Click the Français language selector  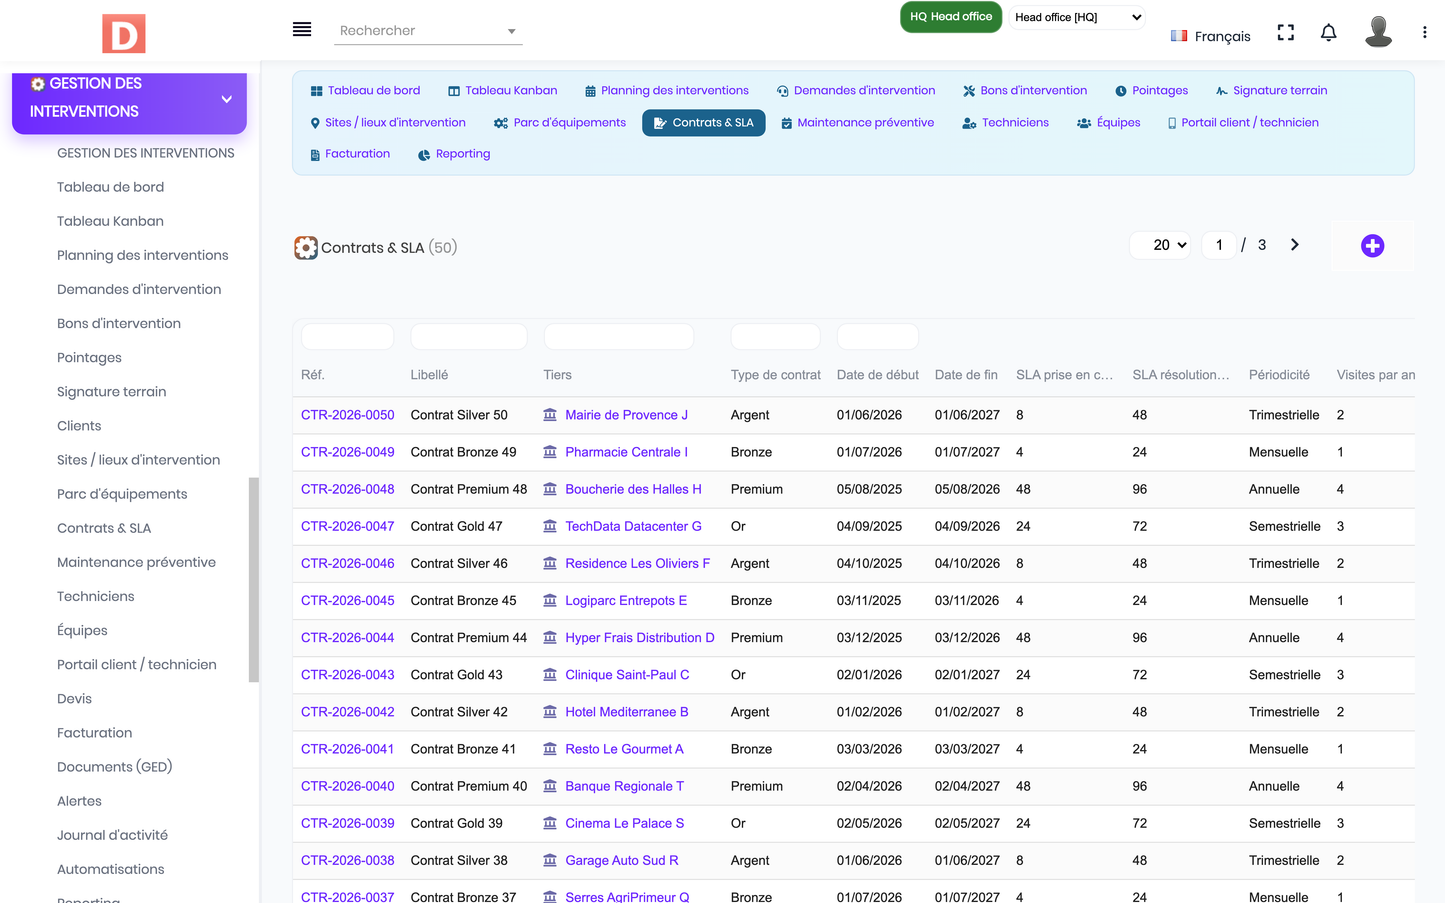tap(1211, 36)
